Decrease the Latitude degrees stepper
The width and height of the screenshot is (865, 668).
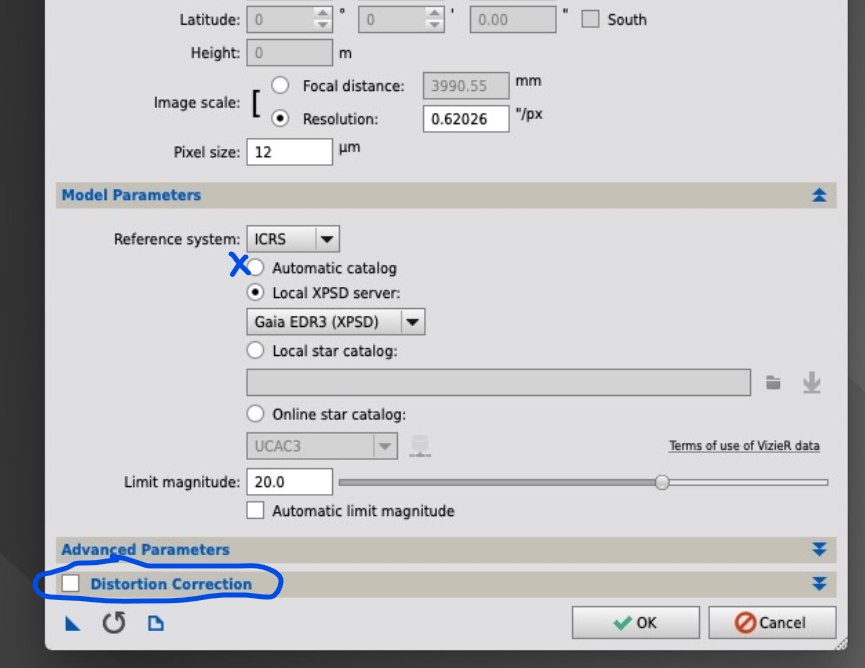click(x=322, y=25)
